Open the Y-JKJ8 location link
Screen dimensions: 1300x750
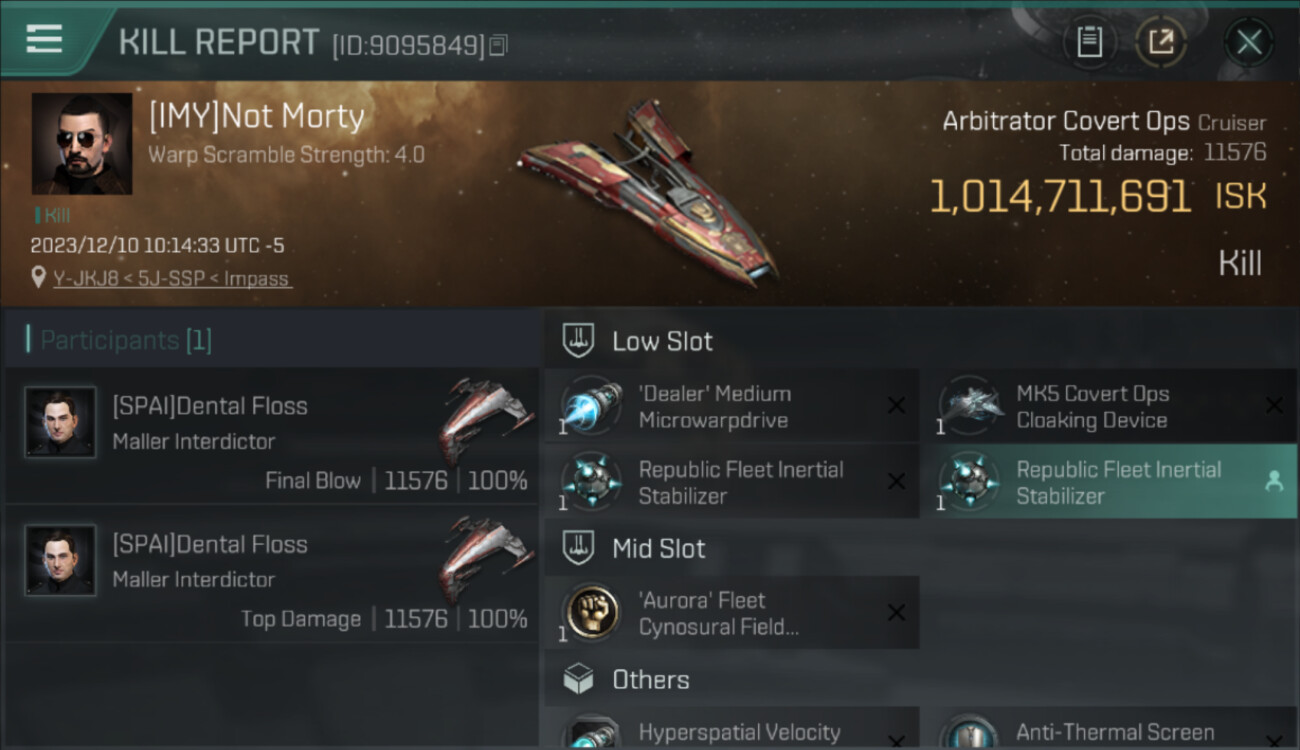[x=172, y=279]
